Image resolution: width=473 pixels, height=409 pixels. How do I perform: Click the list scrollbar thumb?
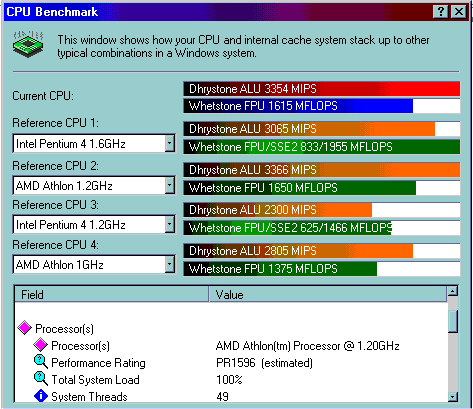pos(453,321)
